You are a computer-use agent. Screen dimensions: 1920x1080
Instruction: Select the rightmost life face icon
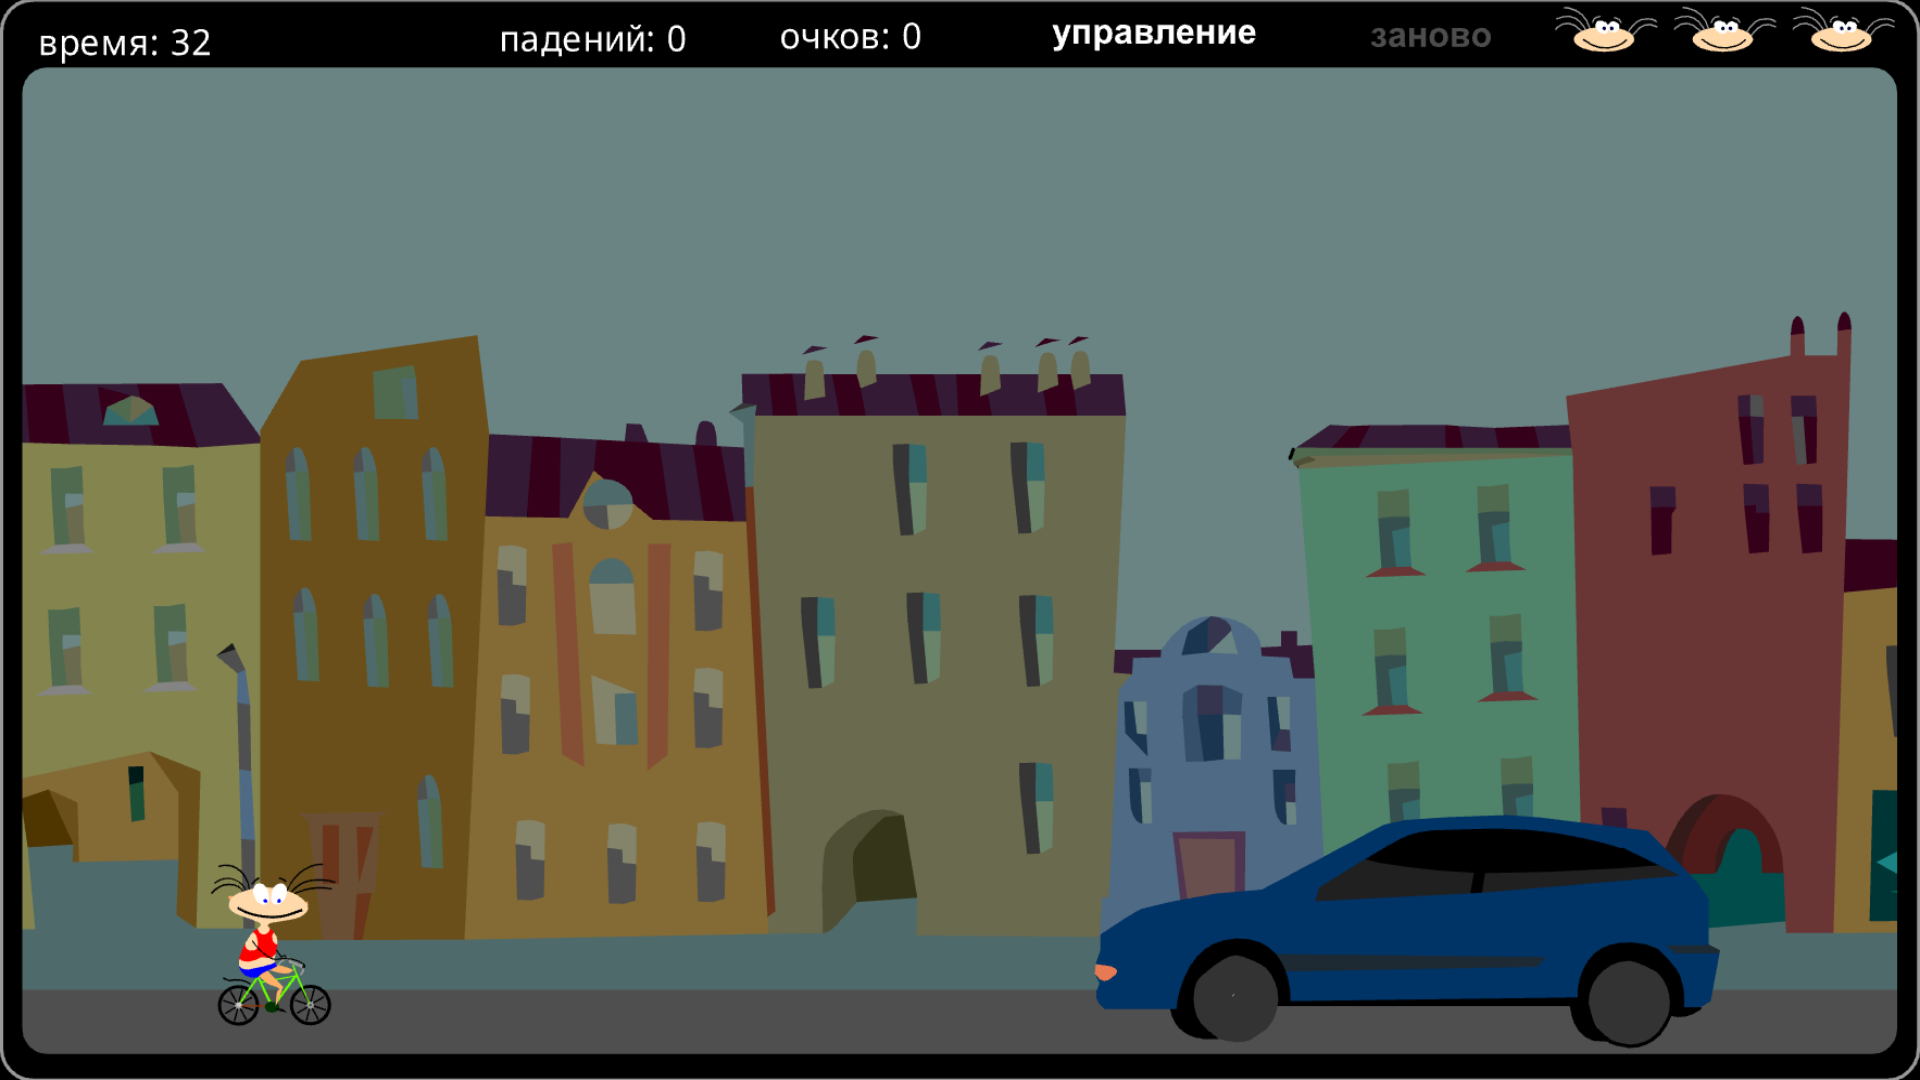pos(1843,35)
